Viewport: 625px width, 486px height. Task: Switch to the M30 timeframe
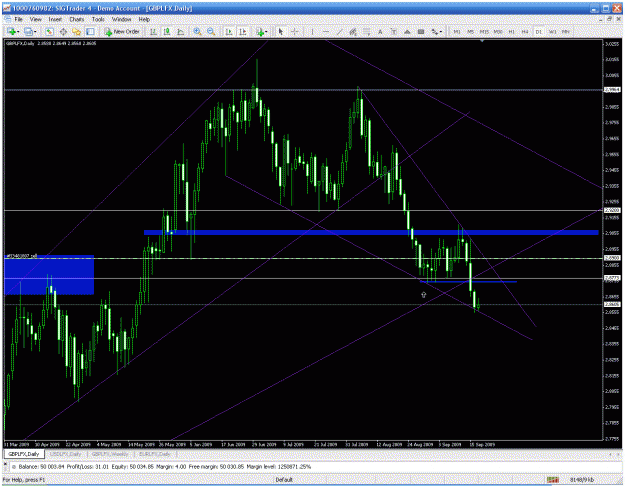click(x=498, y=31)
